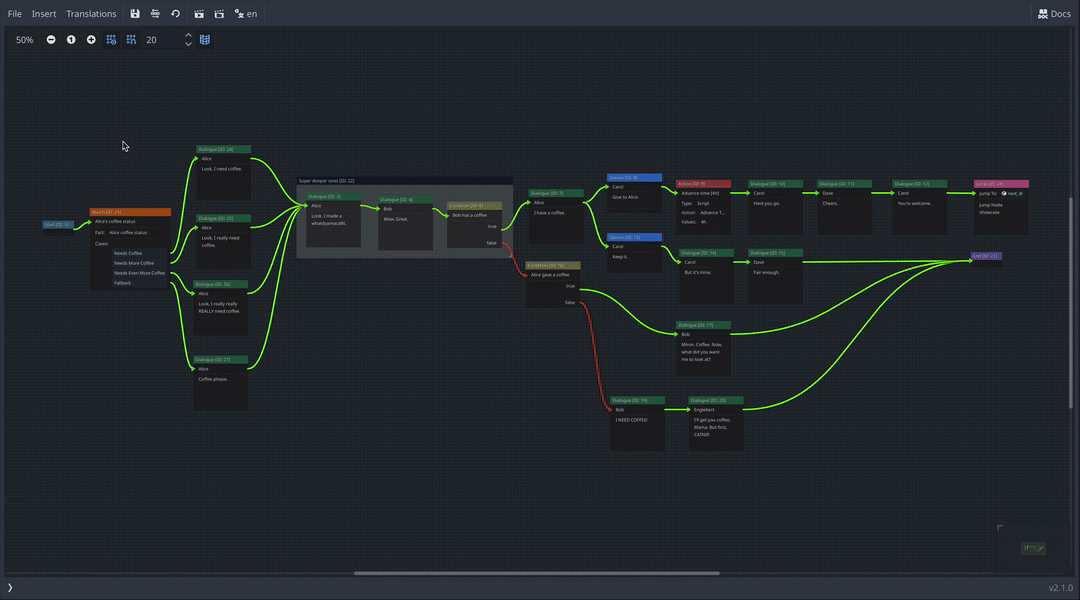1080x600 pixels.
Task: Toggle the grid visibility button
Action: tap(111, 40)
